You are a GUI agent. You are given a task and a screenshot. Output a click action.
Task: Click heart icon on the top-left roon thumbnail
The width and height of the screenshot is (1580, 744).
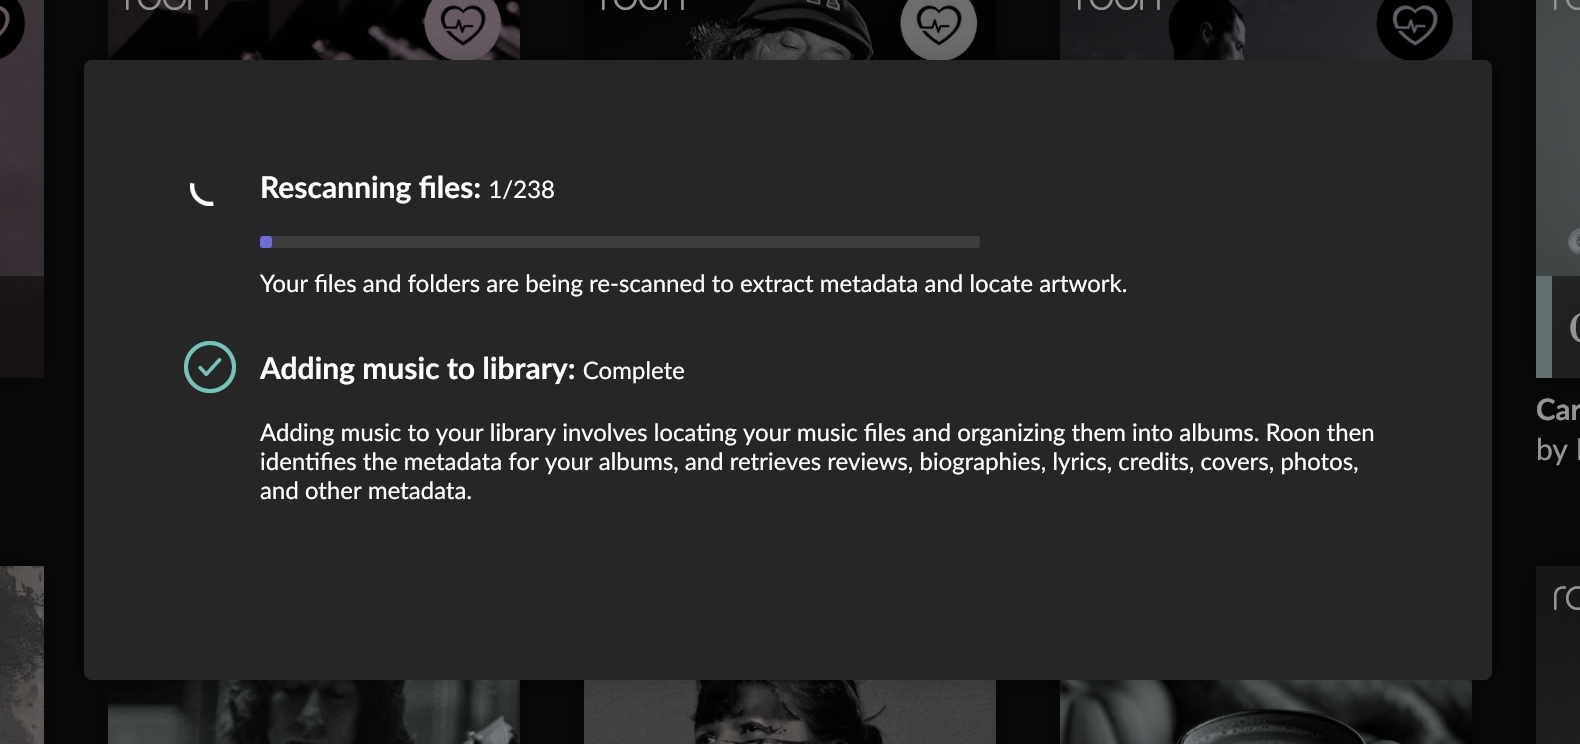tap(462, 26)
